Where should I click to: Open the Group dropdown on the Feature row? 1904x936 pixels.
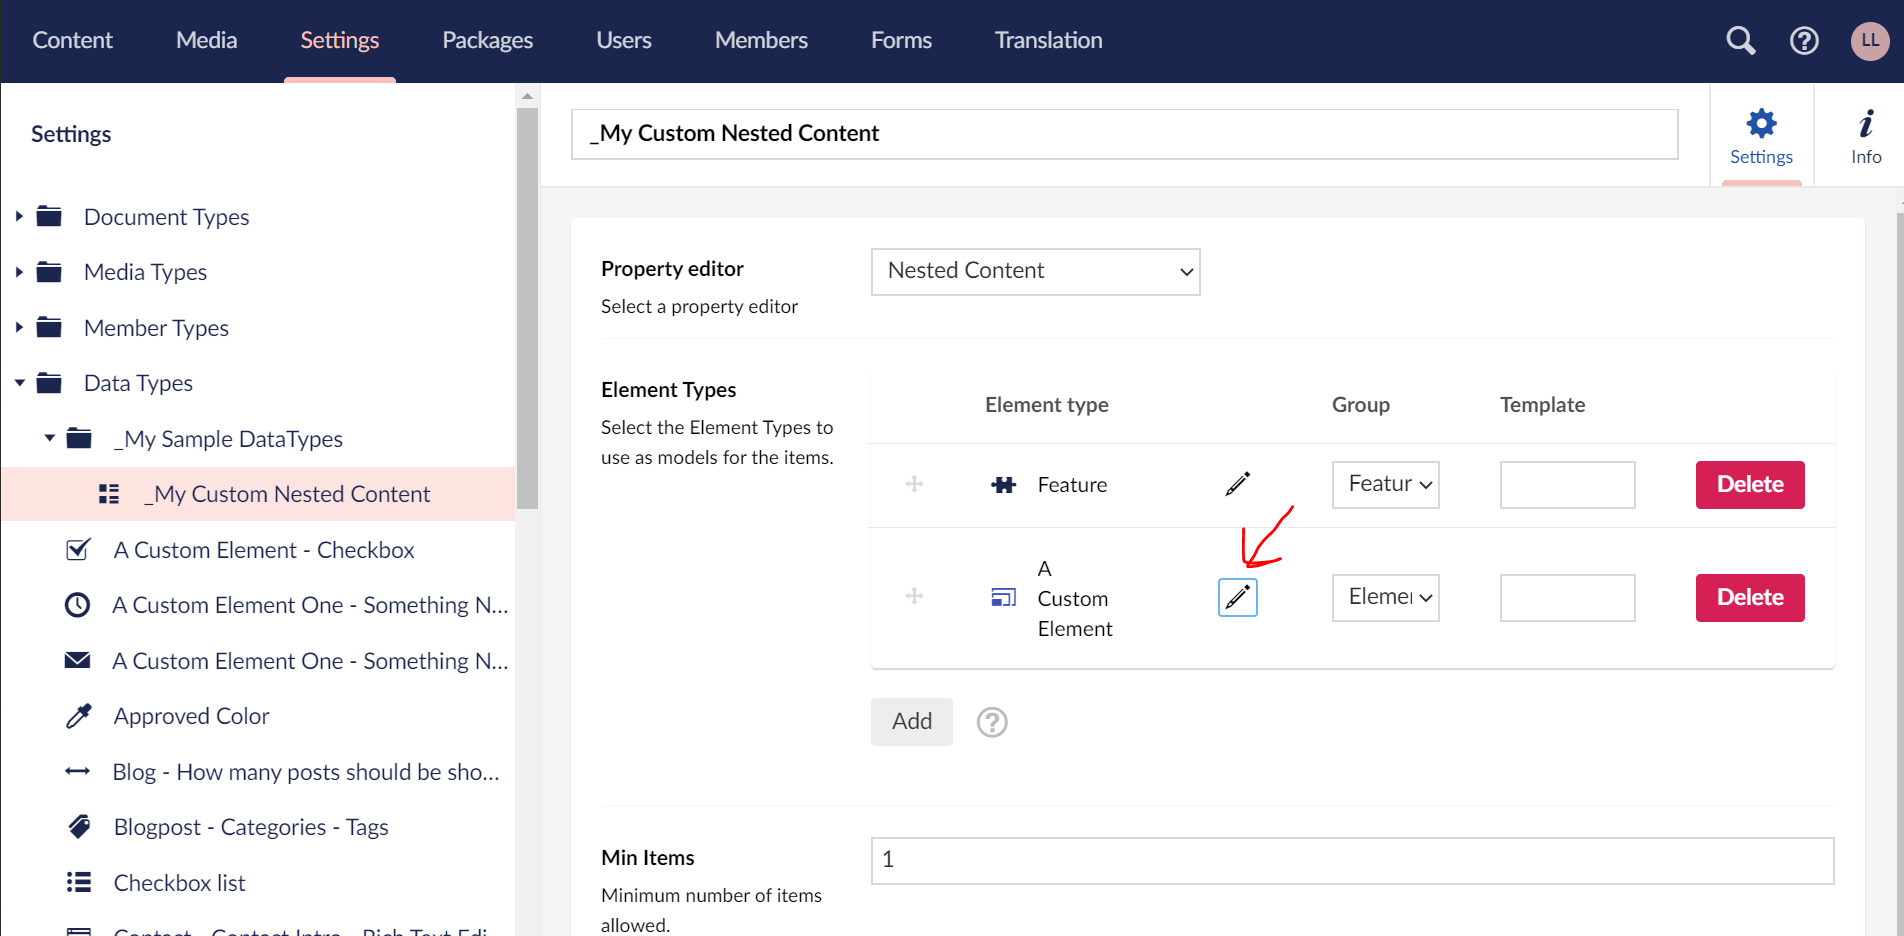1385,484
